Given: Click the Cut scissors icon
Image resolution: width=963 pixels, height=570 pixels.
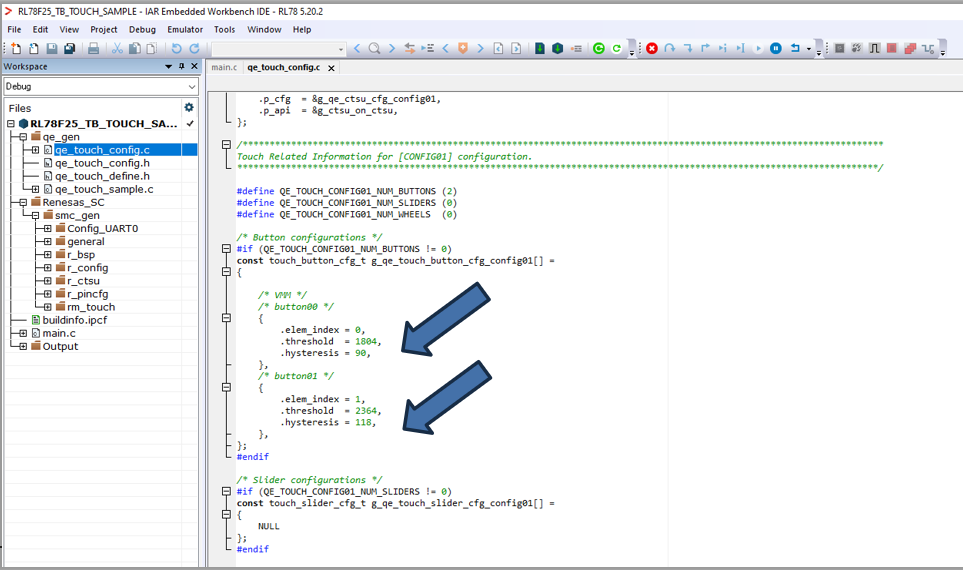Looking at the screenshot, I should [x=117, y=48].
